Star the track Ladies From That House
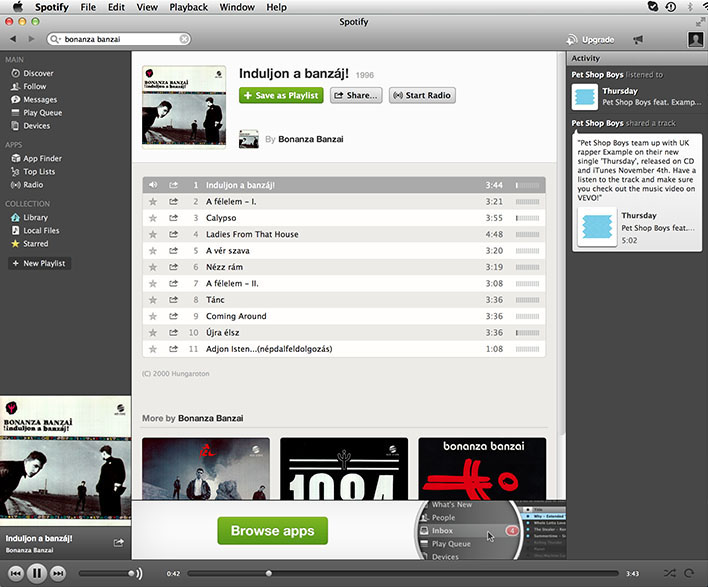Viewport: 708px width, 587px height. click(x=153, y=234)
